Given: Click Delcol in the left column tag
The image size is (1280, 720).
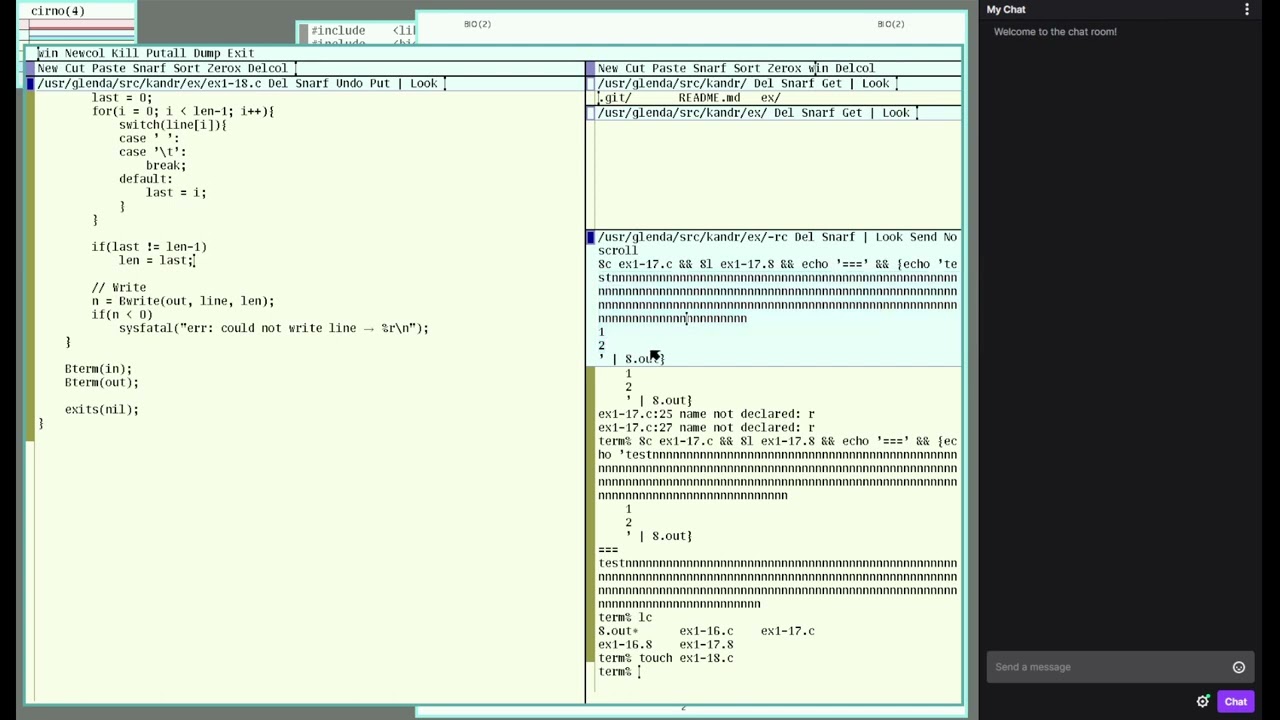Looking at the screenshot, I should [267, 68].
